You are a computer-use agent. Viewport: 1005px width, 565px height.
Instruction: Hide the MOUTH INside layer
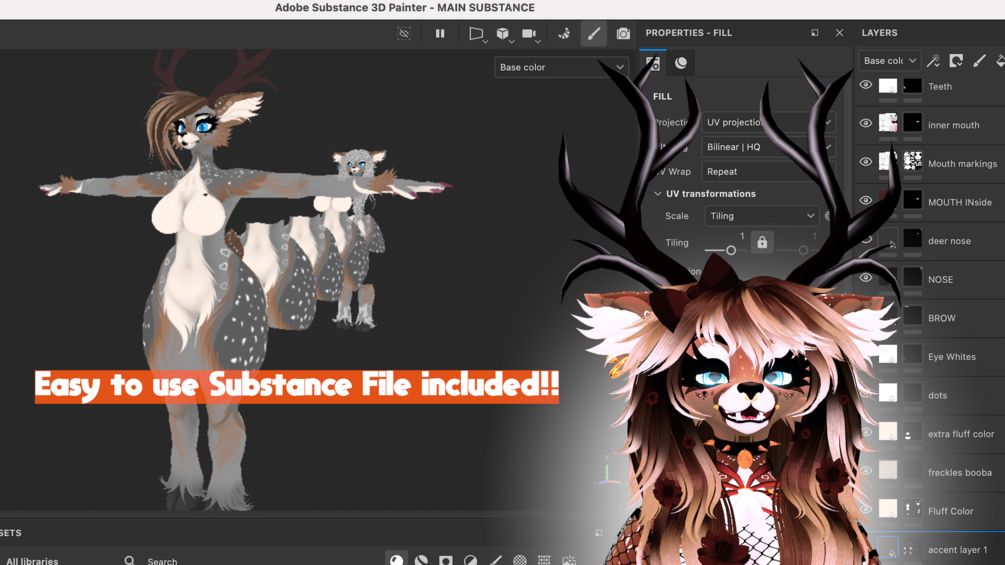point(866,201)
